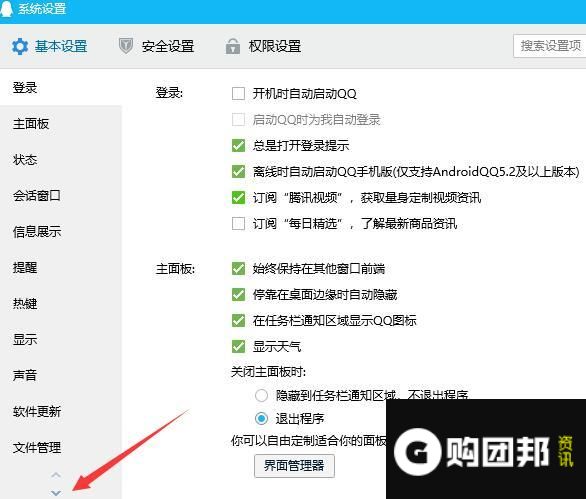Click the gear icon for 基本设置
The width and height of the screenshot is (586, 499).
pos(20,47)
